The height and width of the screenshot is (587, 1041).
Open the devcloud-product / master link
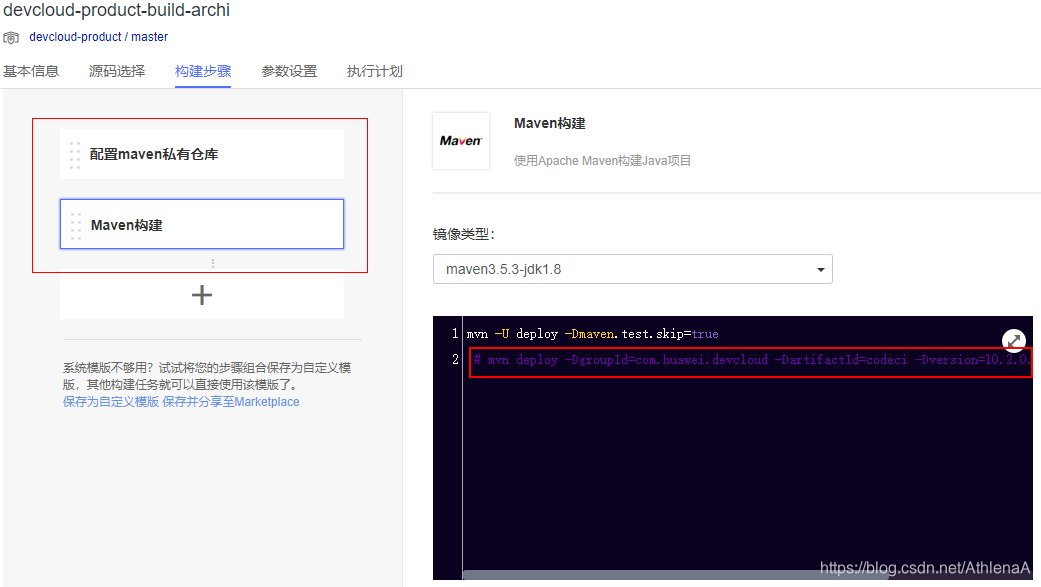point(98,37)
